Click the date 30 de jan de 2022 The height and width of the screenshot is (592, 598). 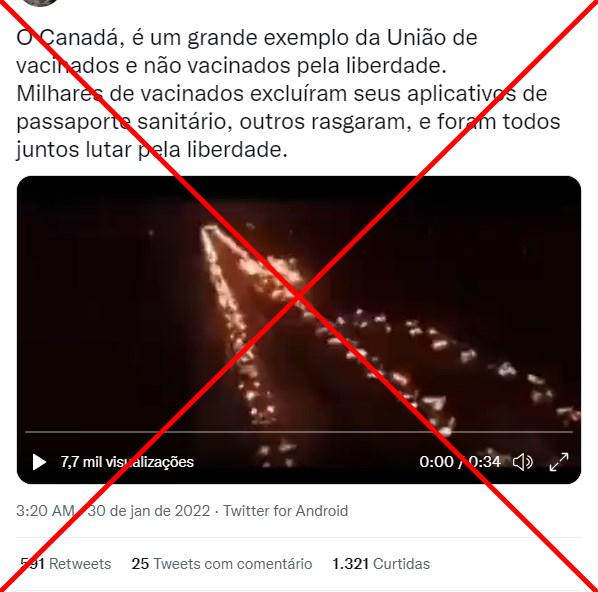[149, 511]
